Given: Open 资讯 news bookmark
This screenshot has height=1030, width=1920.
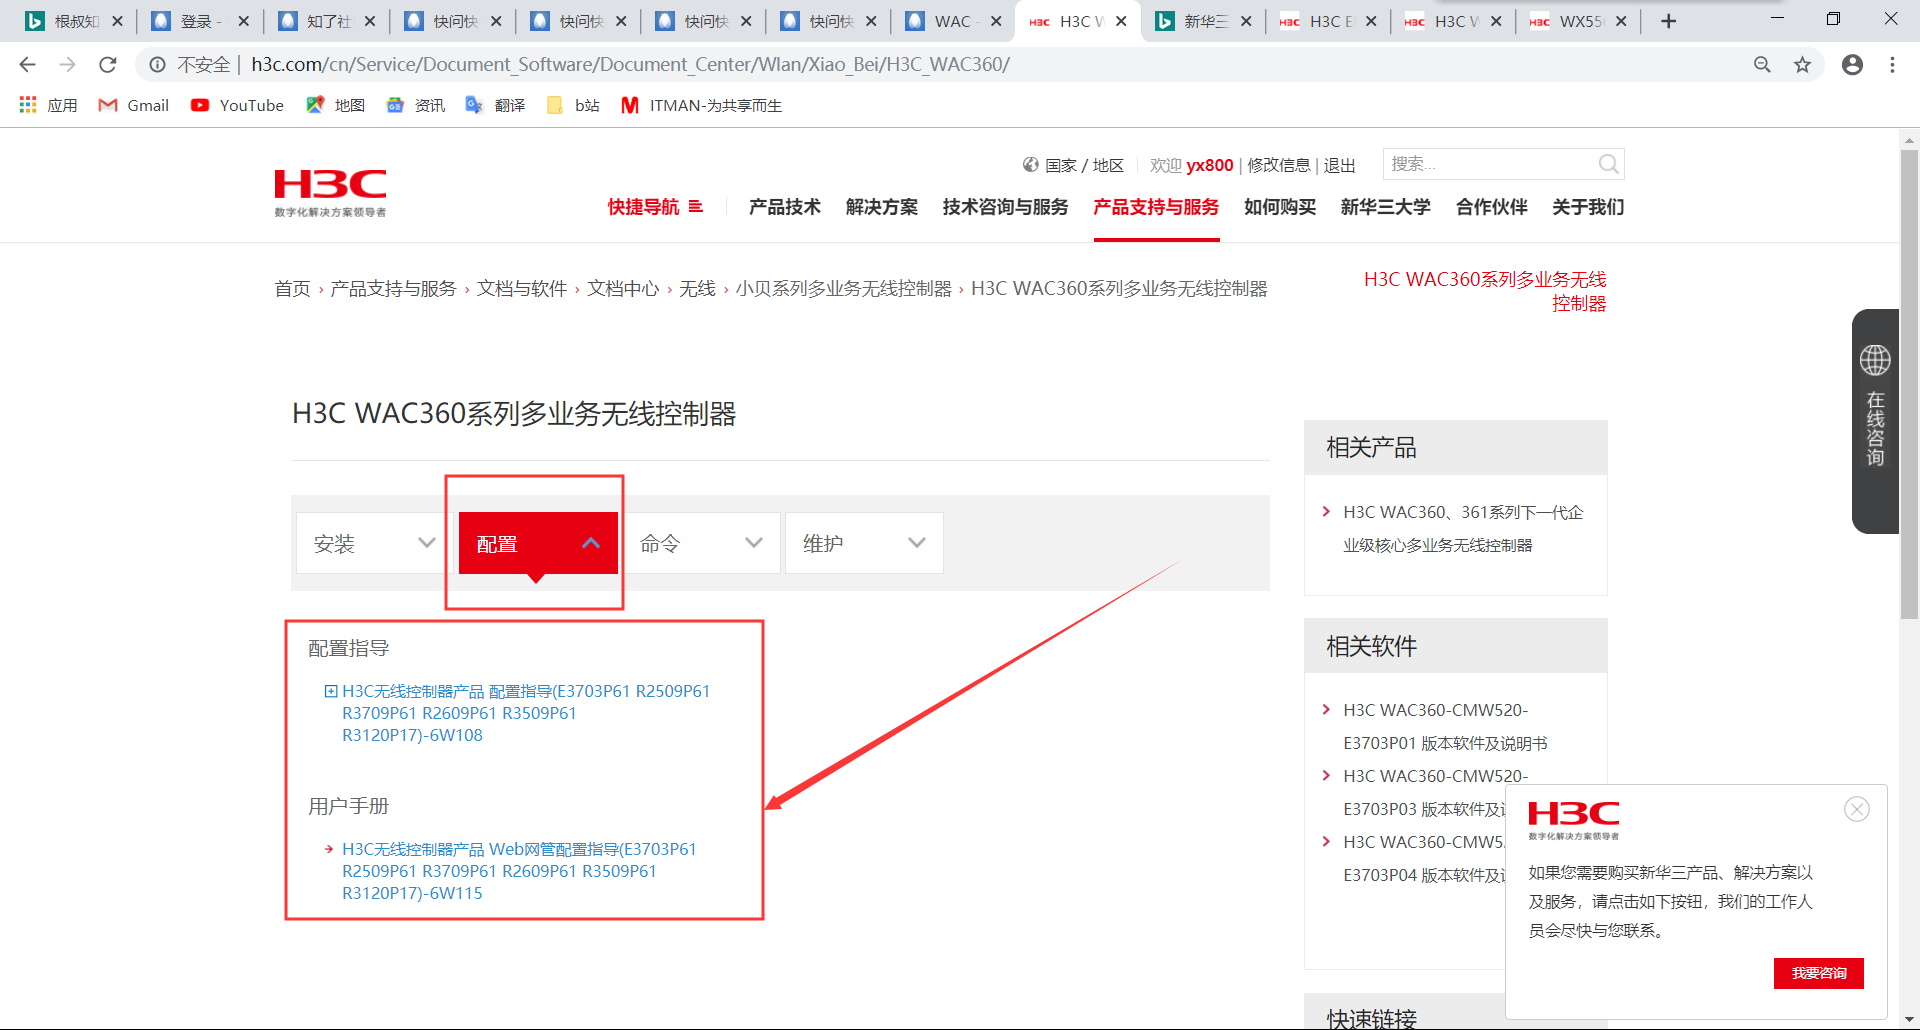Looking at the screenshot, I should click(415, 105).
